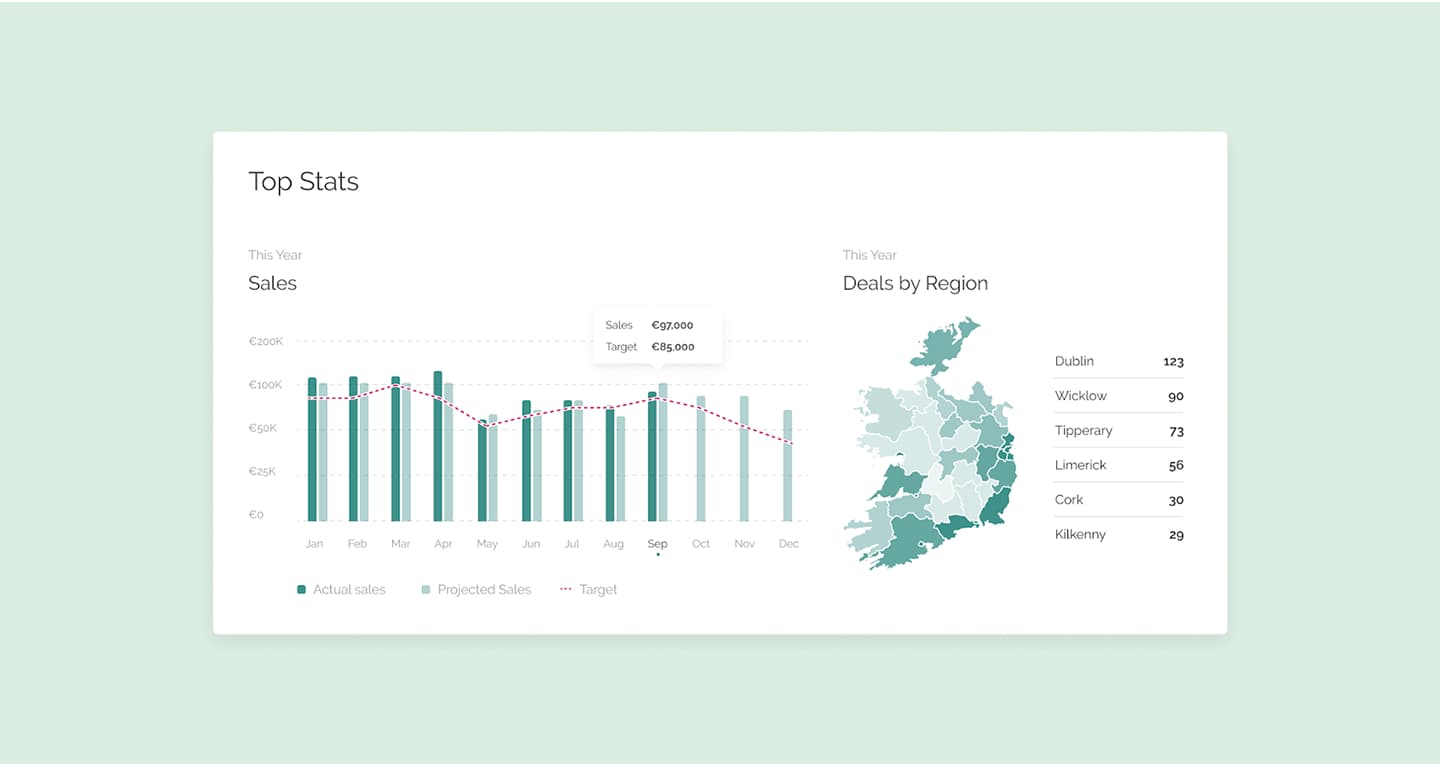Click Dublin's deal count 123
Viewport: 1440px width, 766px height.
[1173, 361]
